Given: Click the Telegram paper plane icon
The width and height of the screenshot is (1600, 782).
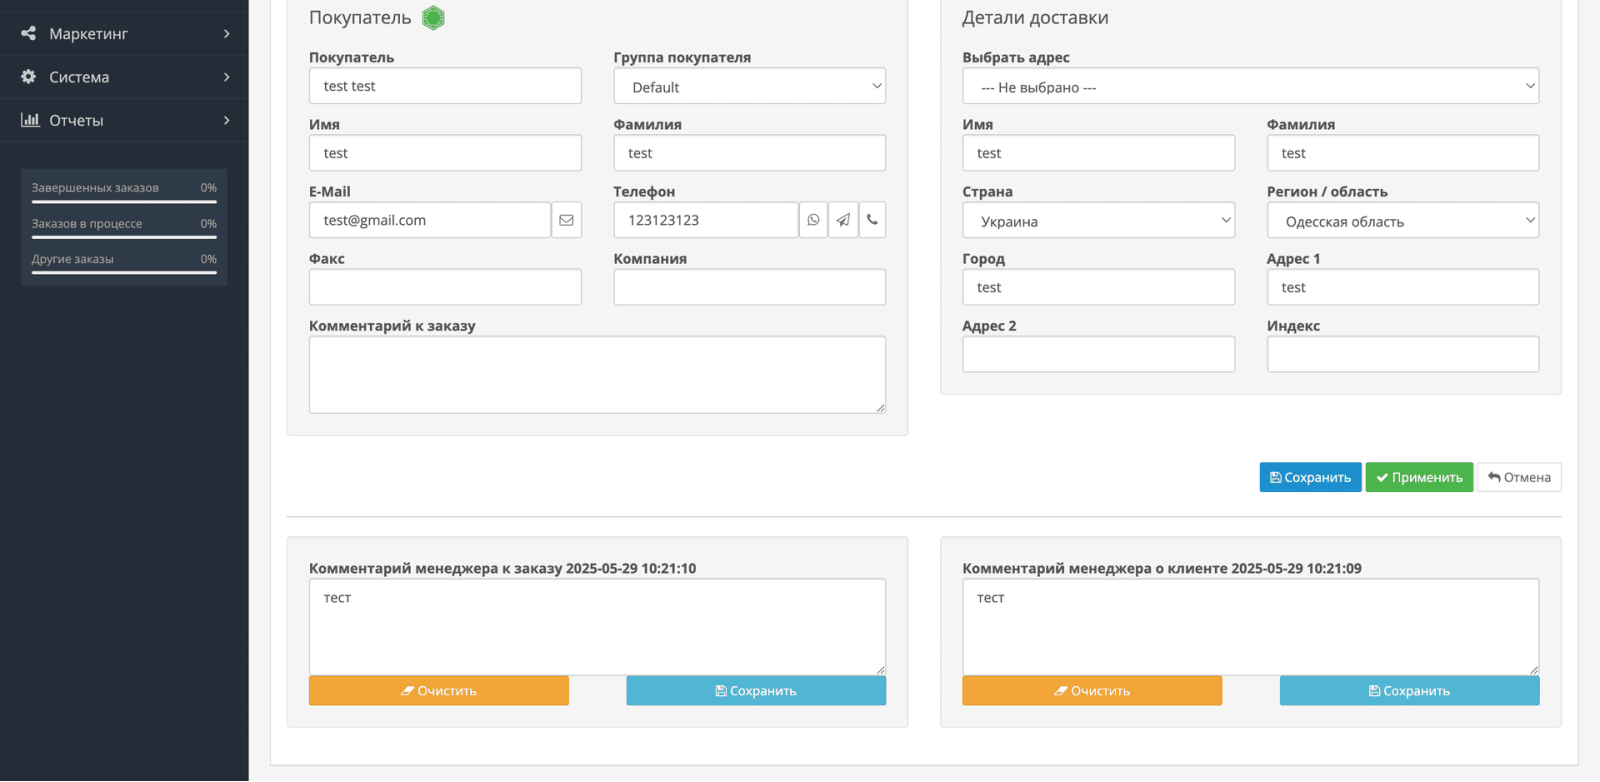Looking at the screenshot, I should tap(843, 220).
